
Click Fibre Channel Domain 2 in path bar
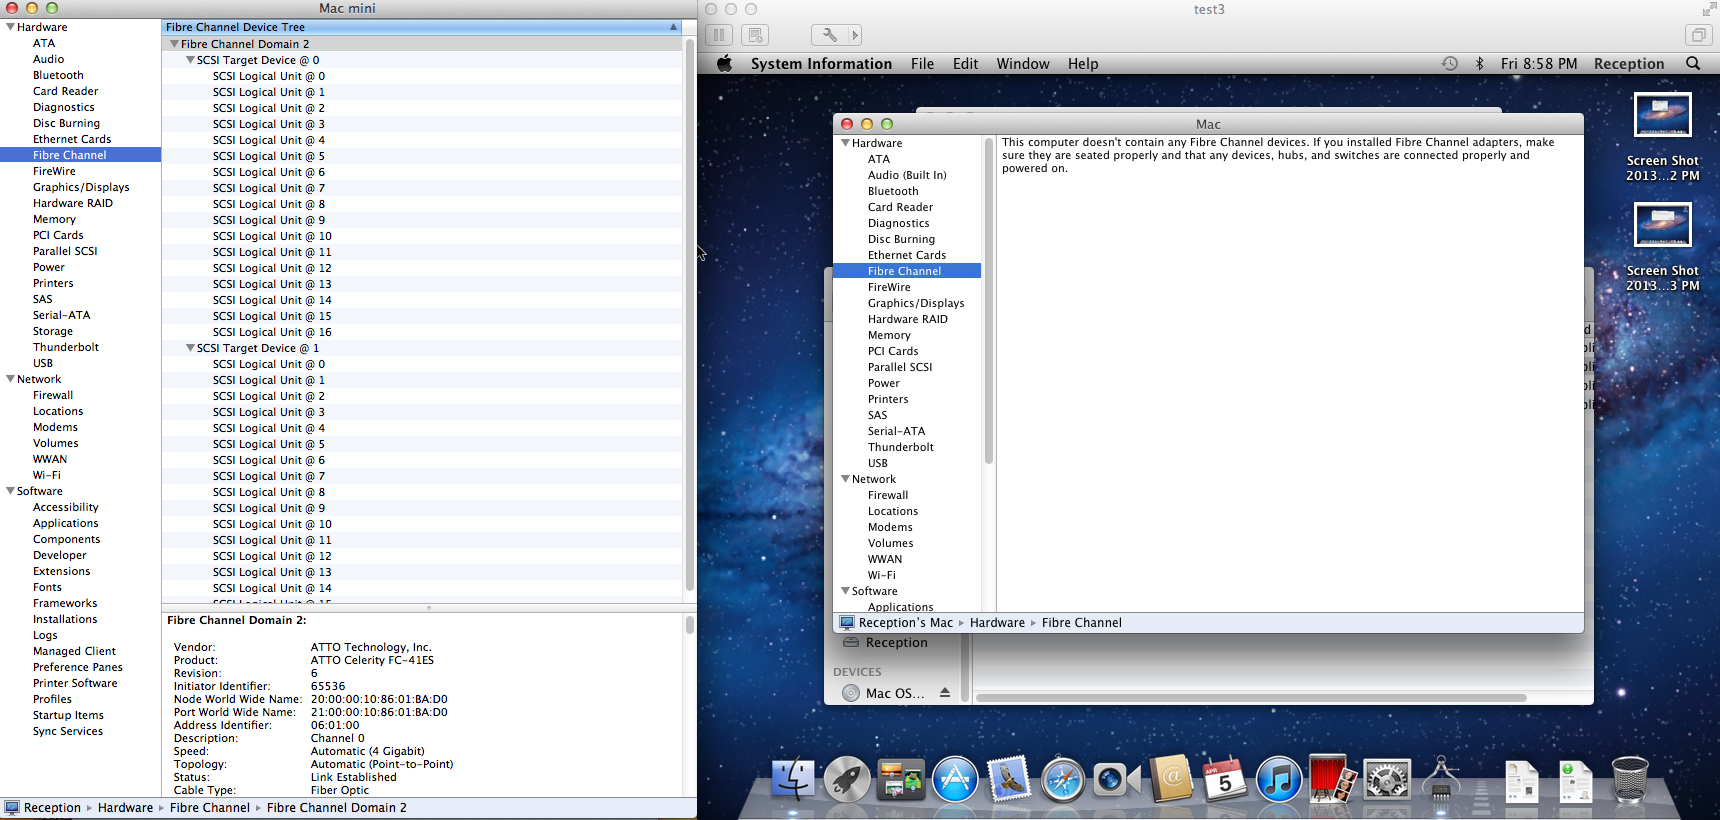(x=336, y=808)
